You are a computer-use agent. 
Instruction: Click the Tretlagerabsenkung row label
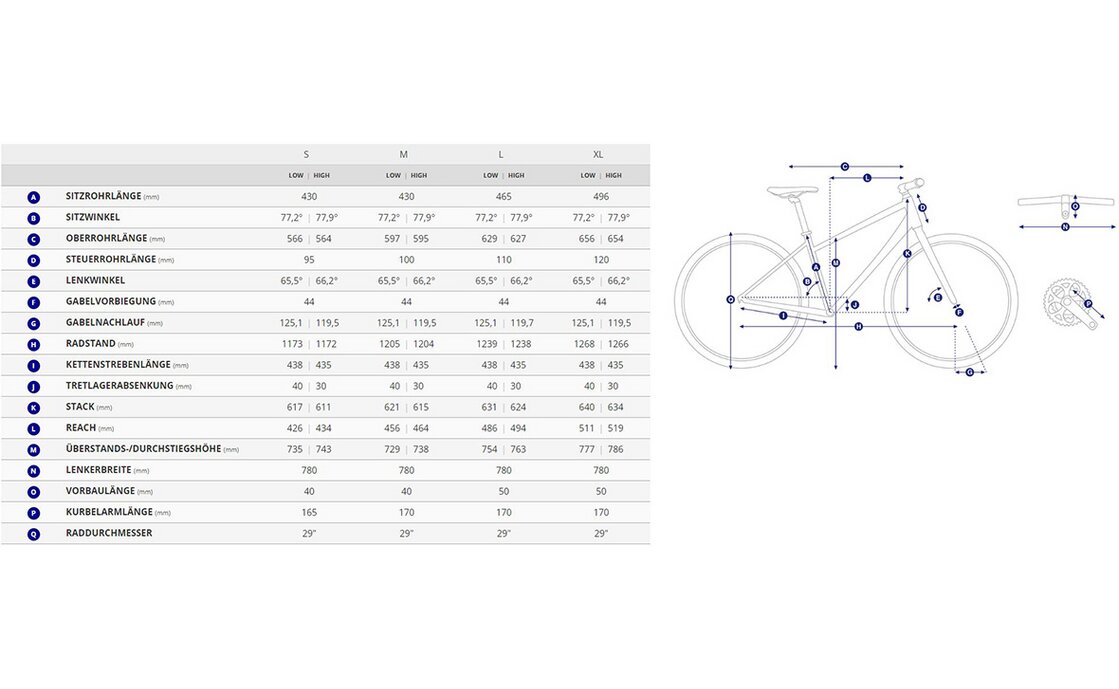[x=119, y=386]
